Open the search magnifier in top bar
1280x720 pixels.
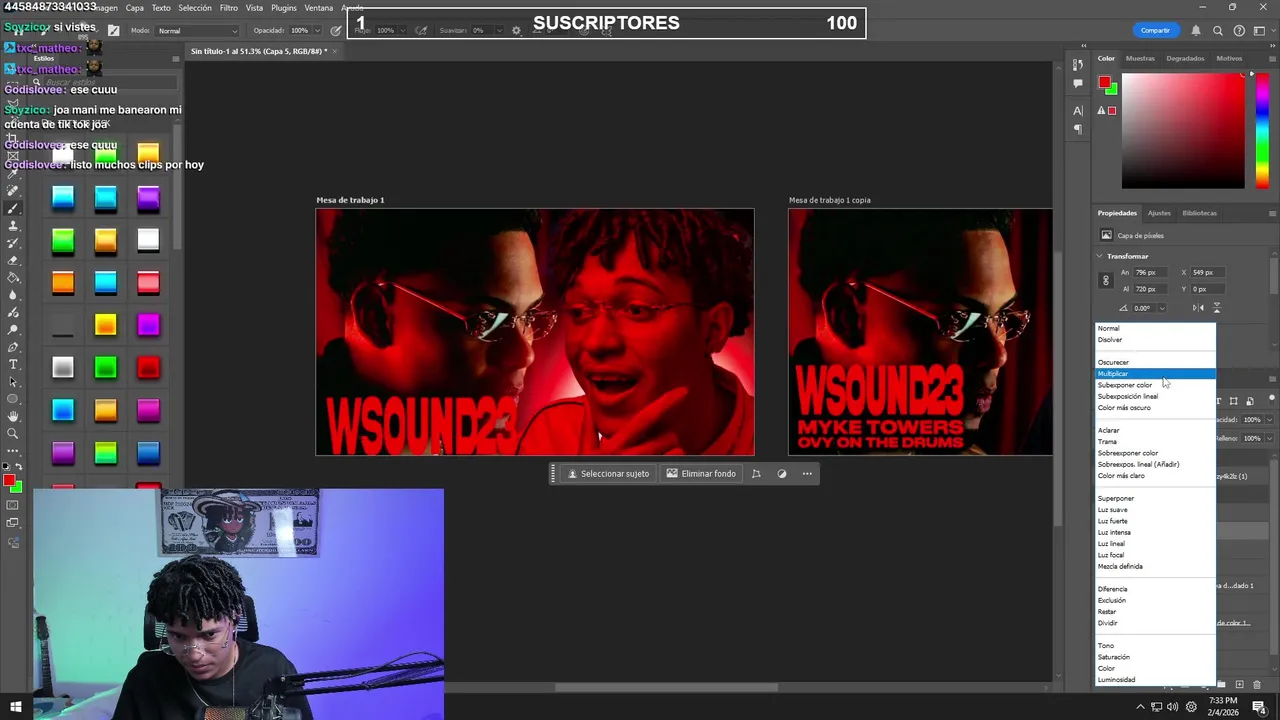coord(1216,30)
